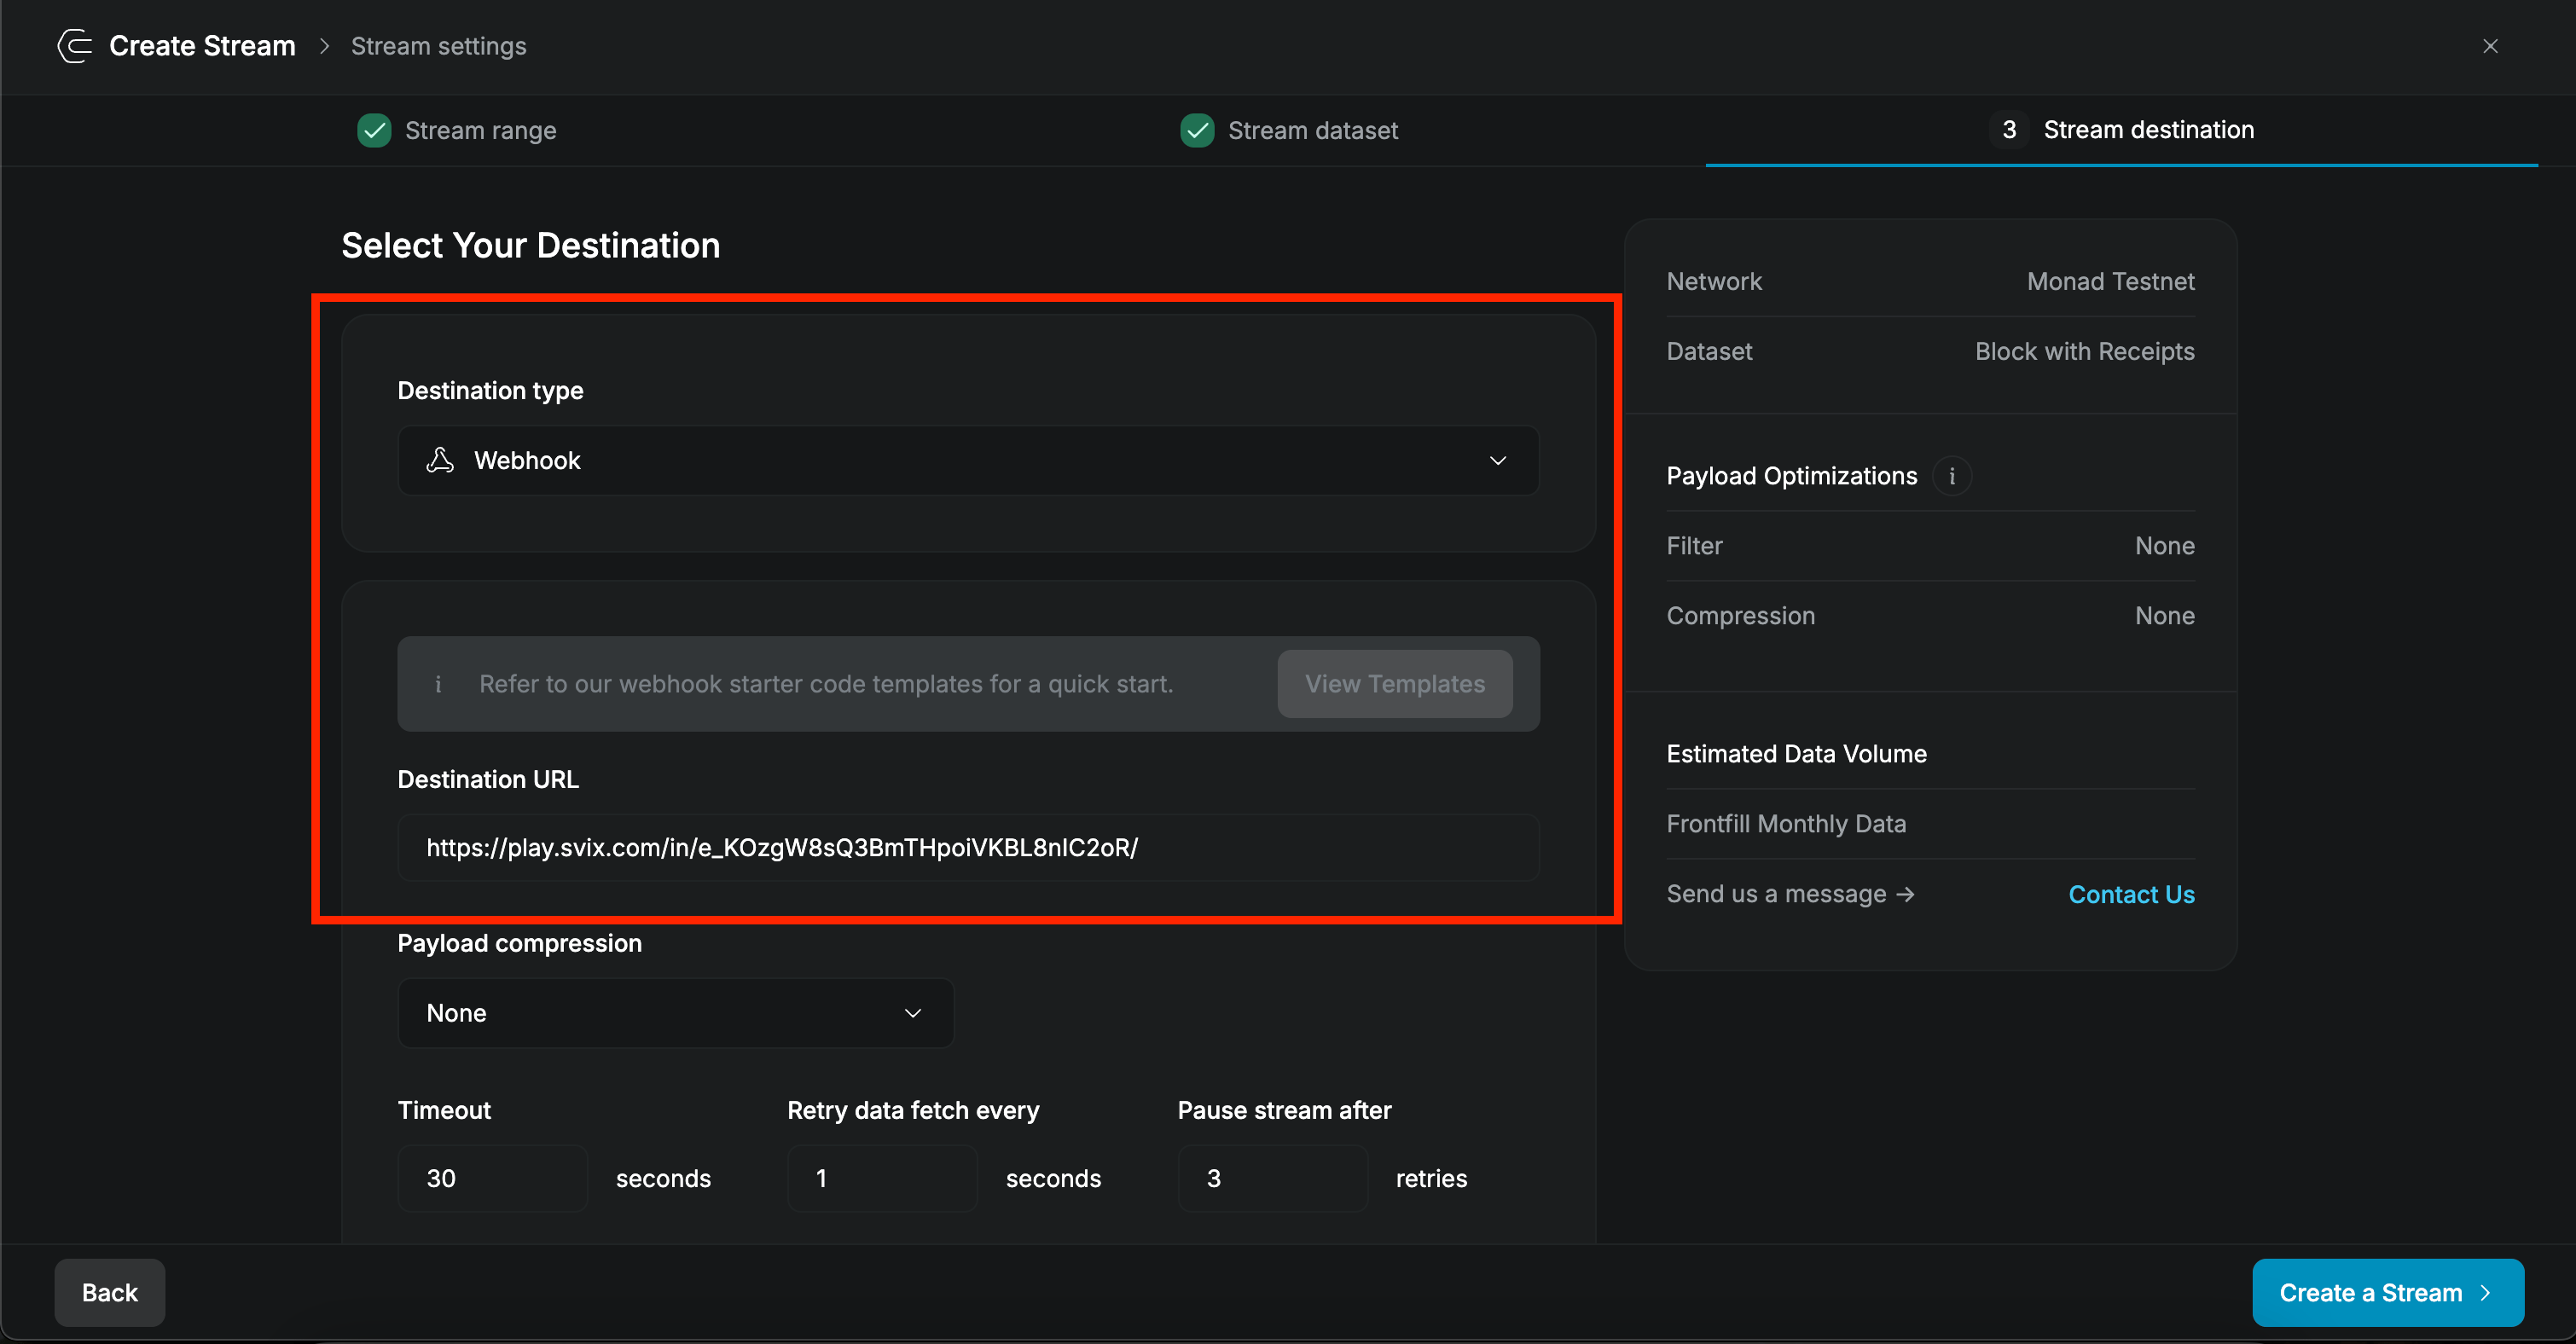Select the Stream destination step
This screenshot has height=1344, width=2576.
(2121, 130)
